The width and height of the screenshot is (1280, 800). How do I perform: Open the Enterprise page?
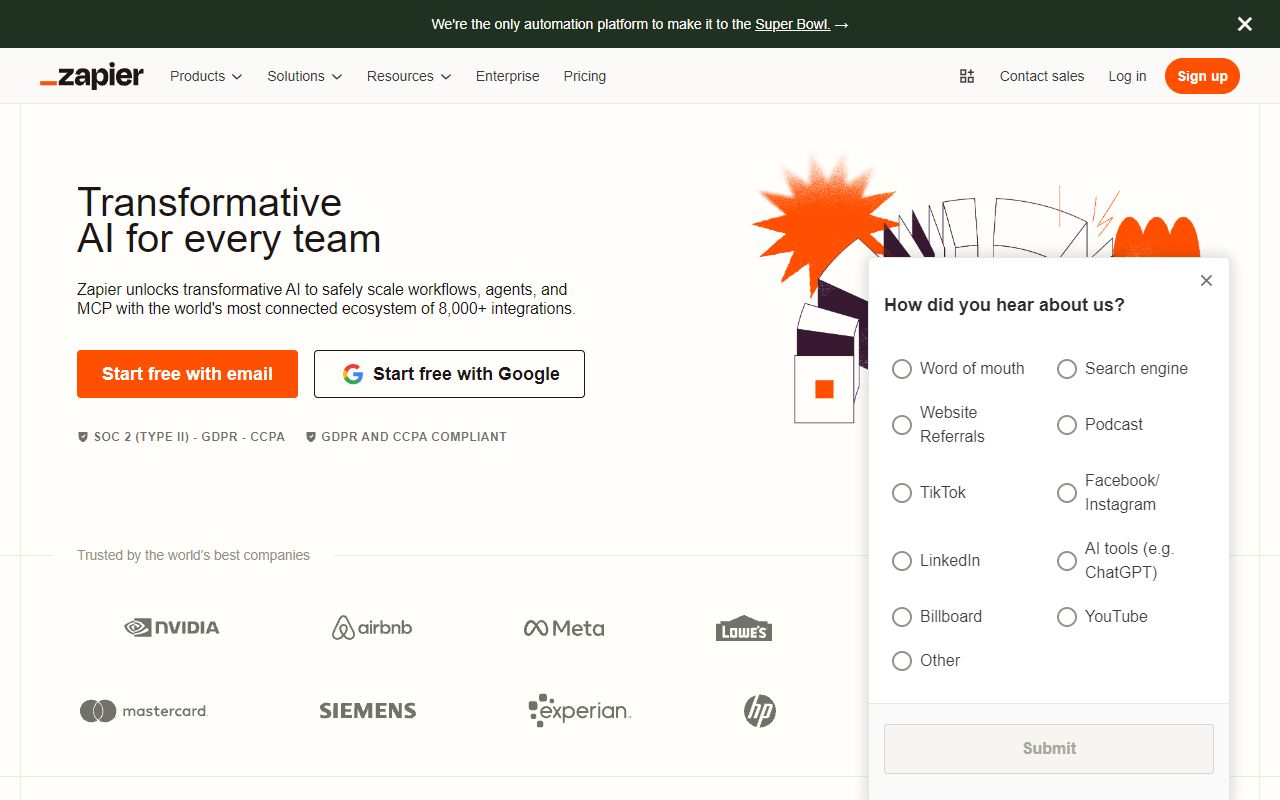pyautogui.click(x=507, y=76)
